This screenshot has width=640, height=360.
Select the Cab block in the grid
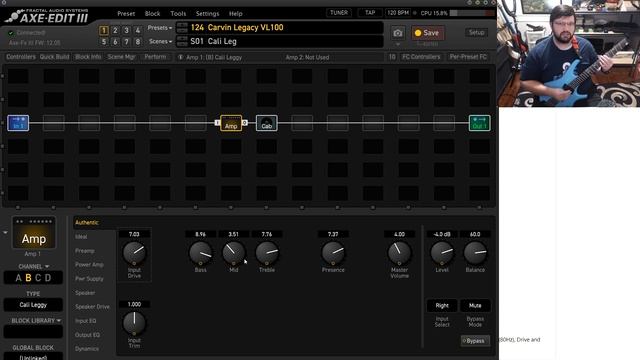coord(267,123)
